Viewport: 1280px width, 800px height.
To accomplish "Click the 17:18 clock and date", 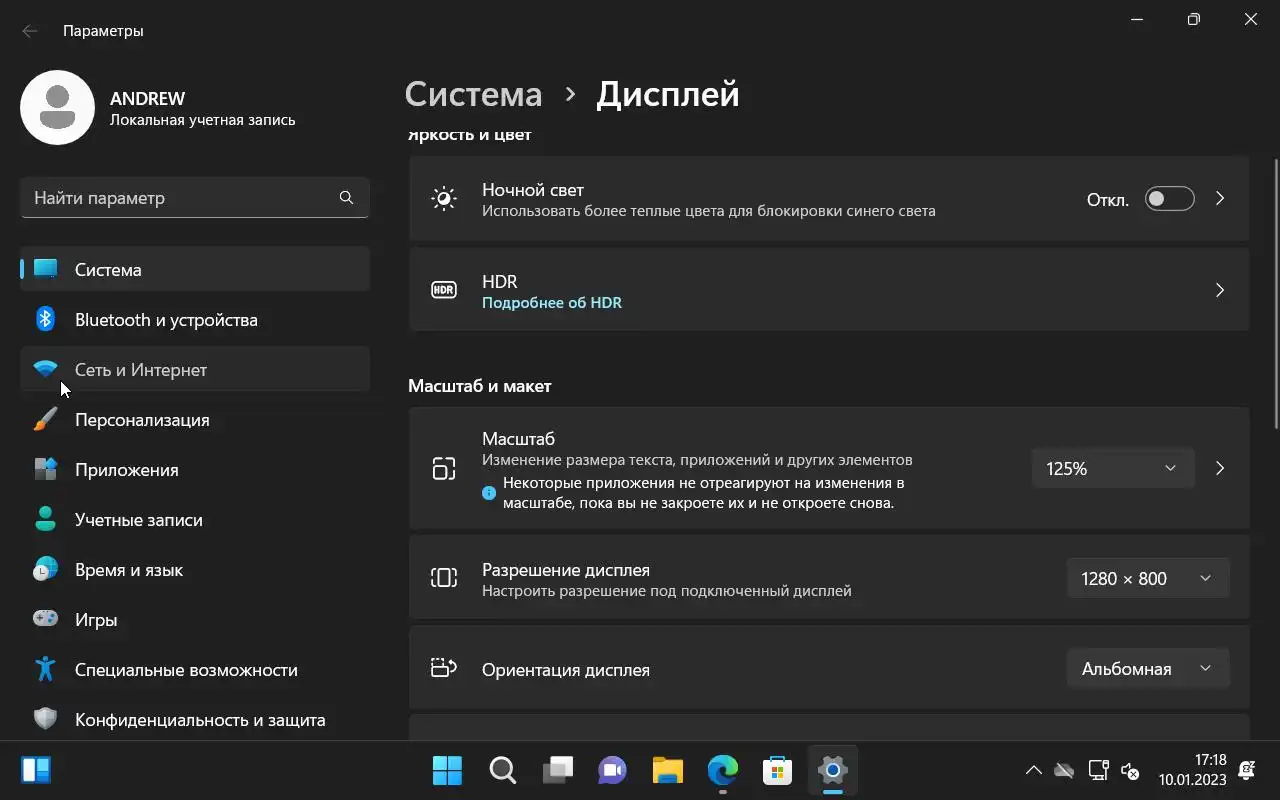I will [1193, 770].
